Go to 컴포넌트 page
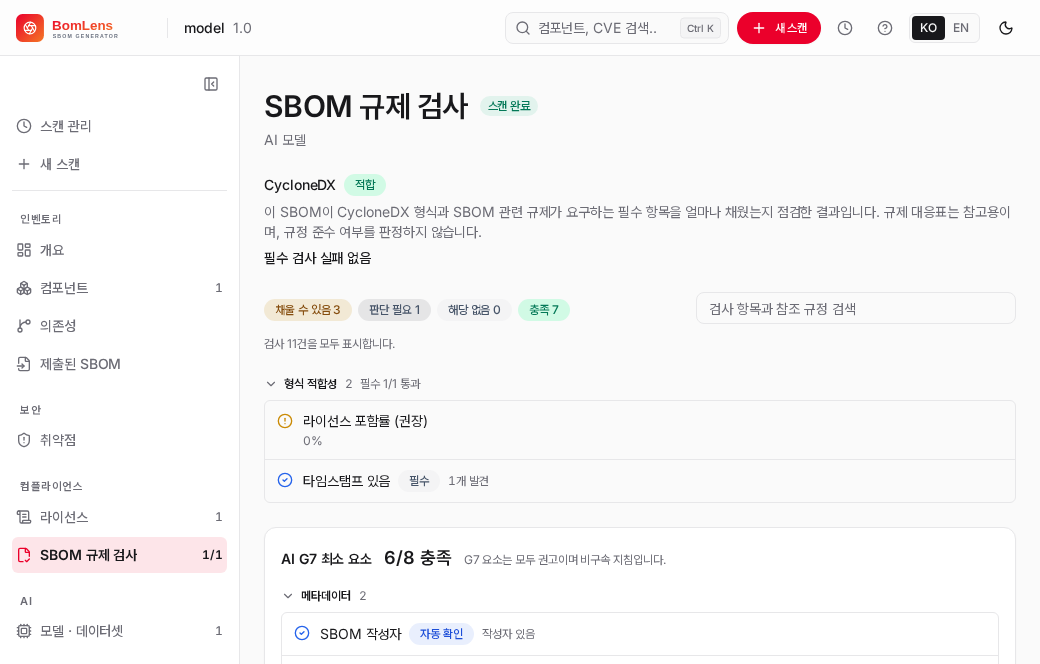 (x=119, y=288)
